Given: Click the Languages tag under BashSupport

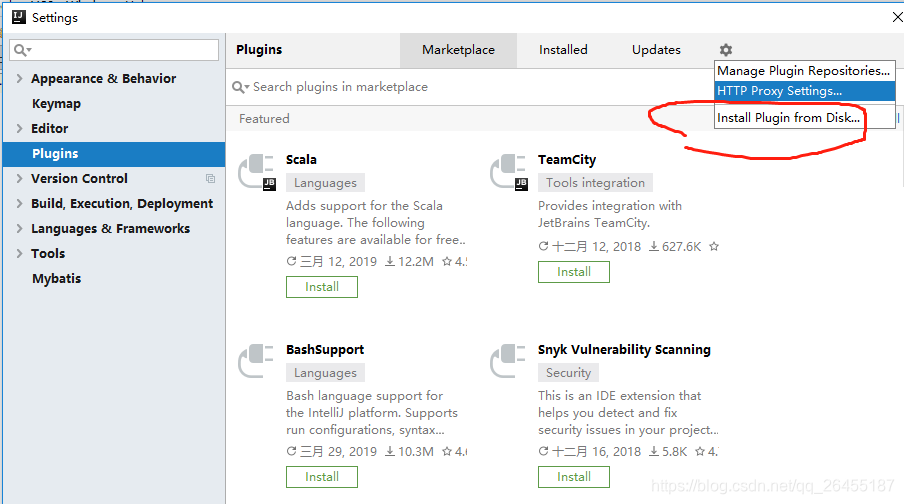Looking at the screenshot, I should coord(325,373).
